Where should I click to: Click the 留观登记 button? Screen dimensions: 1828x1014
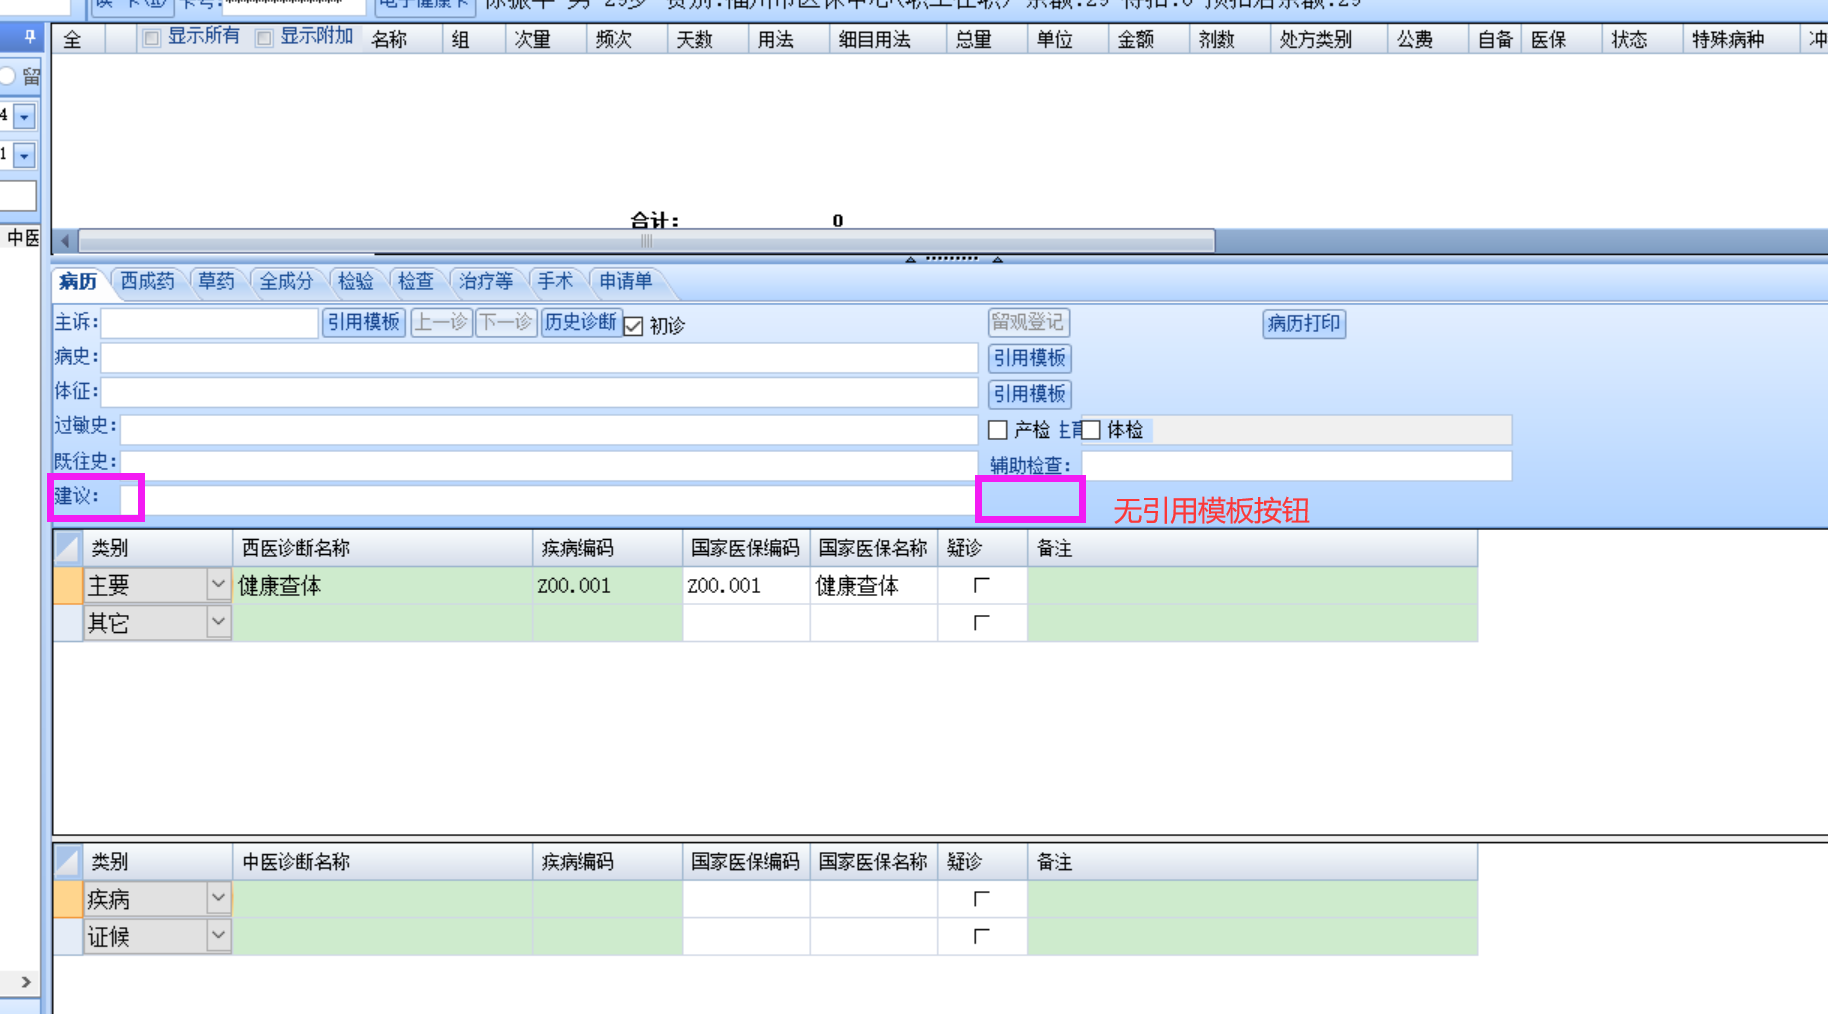coord(1028,323)
